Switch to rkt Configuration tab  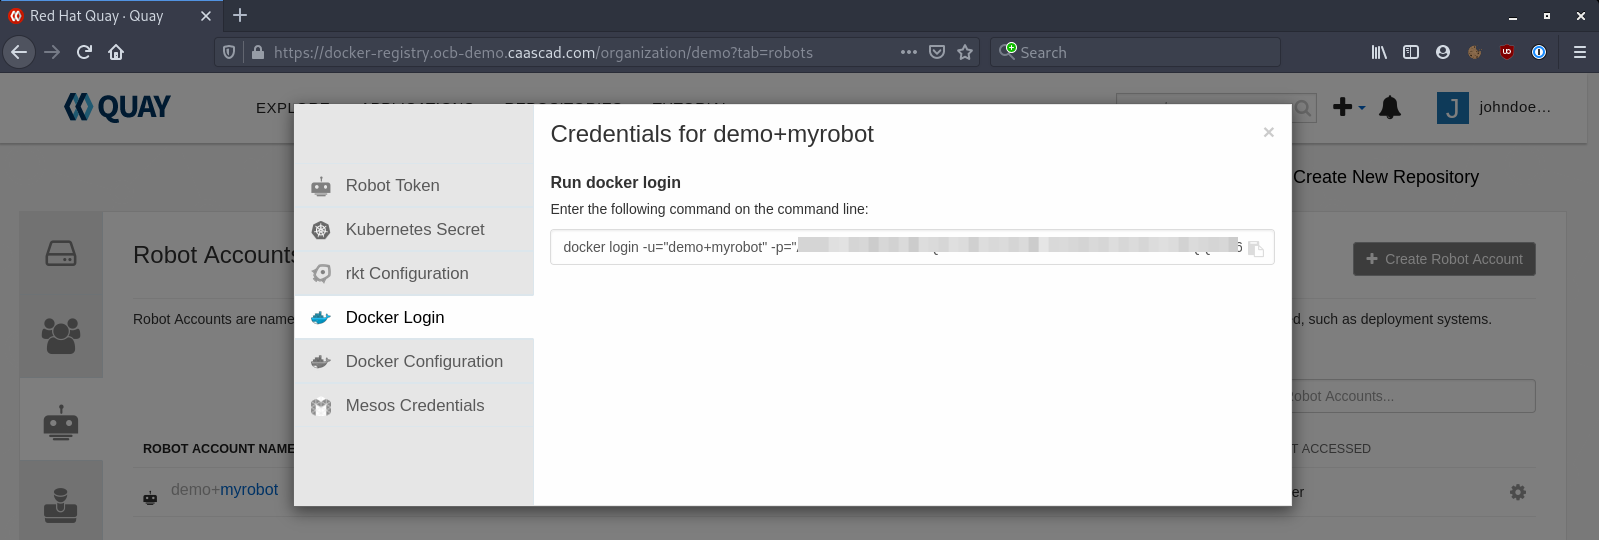click(x=414, y=273)
